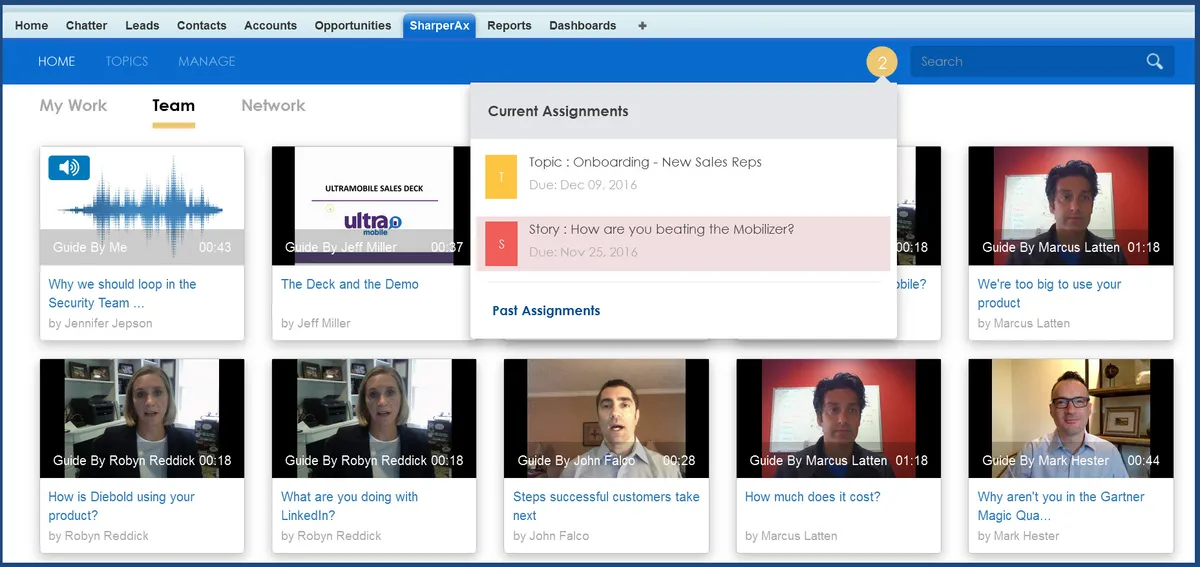Open 'How is Diebold using your product?'

122,506
